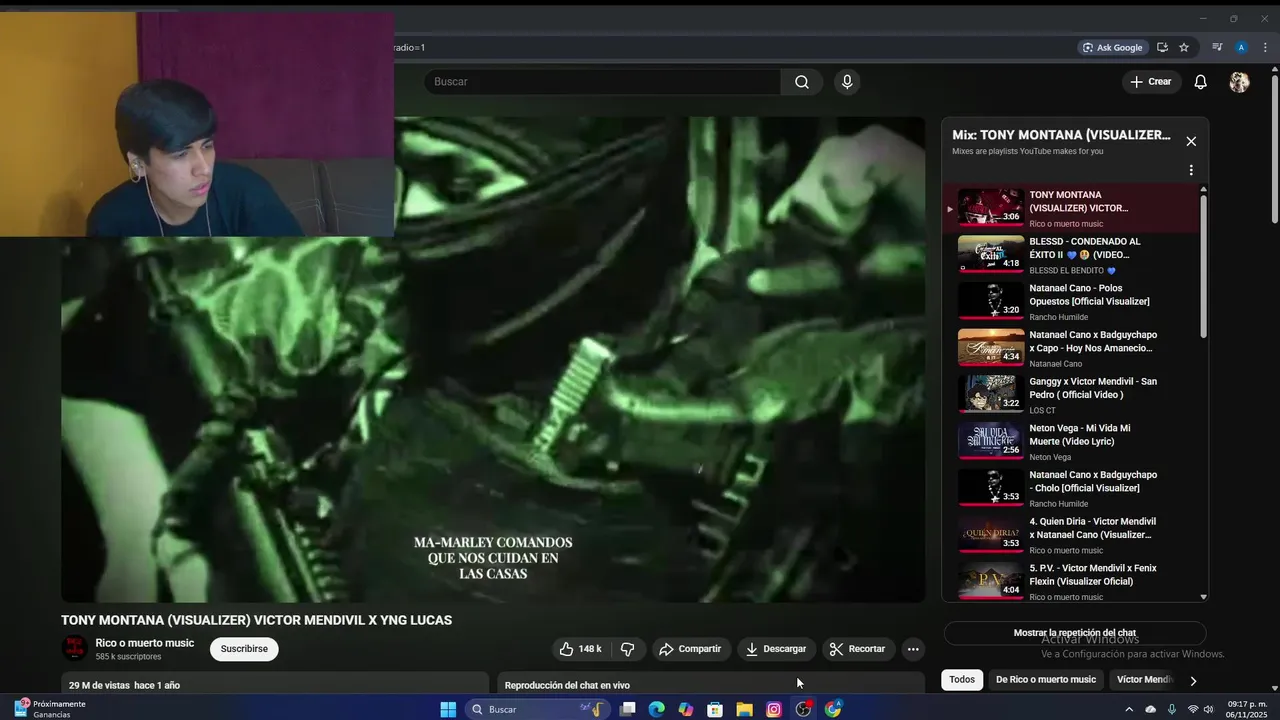Click the page vertical scrollbar thumb
This screenshot has width=1280, height=720.
pos(1274,148)
